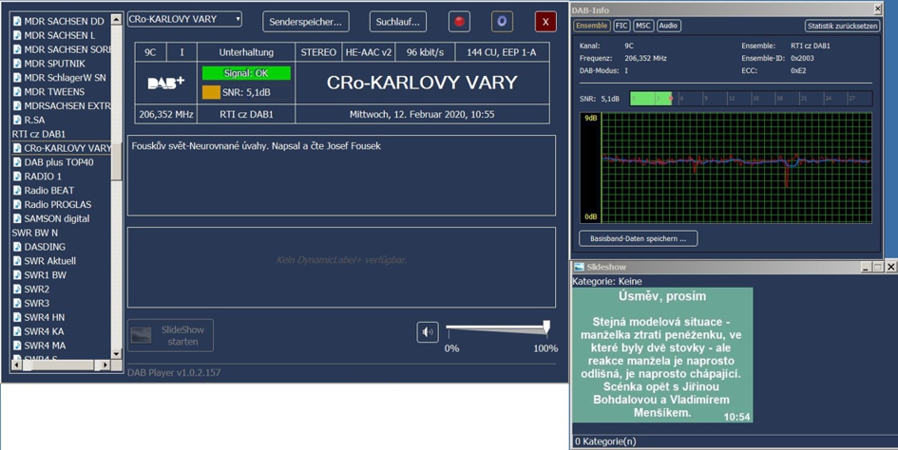
Task: Click the icon beside DAB plus TOP40
Action: point(17,162)
